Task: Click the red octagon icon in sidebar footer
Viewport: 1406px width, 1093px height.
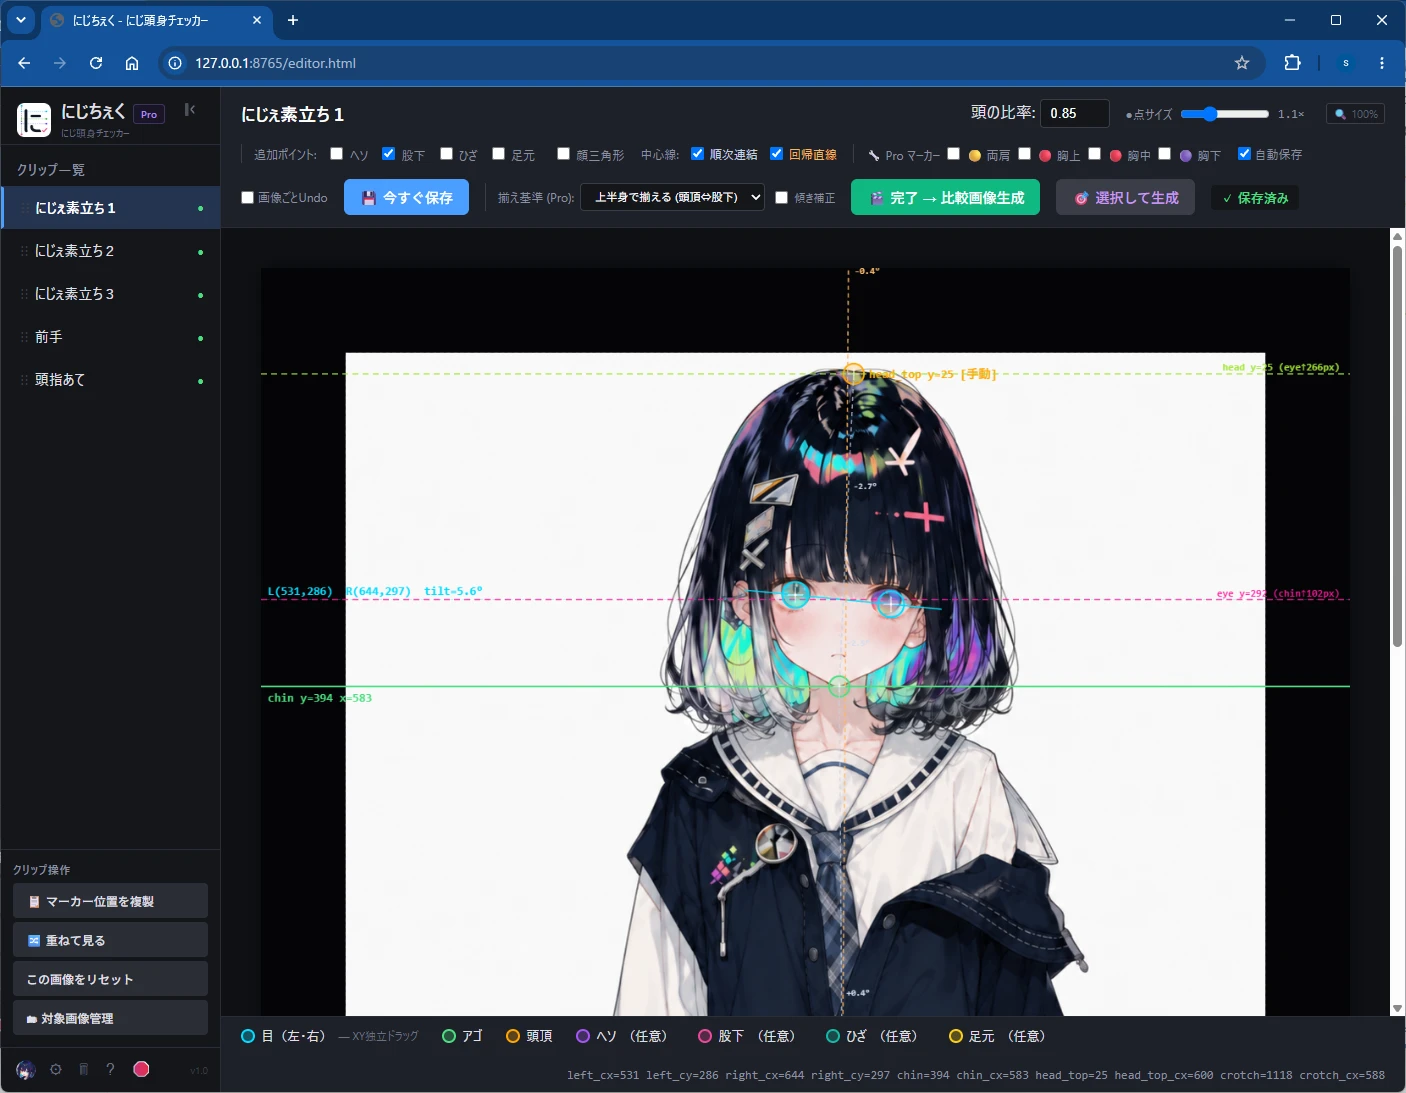Action: pos(141,1069)
